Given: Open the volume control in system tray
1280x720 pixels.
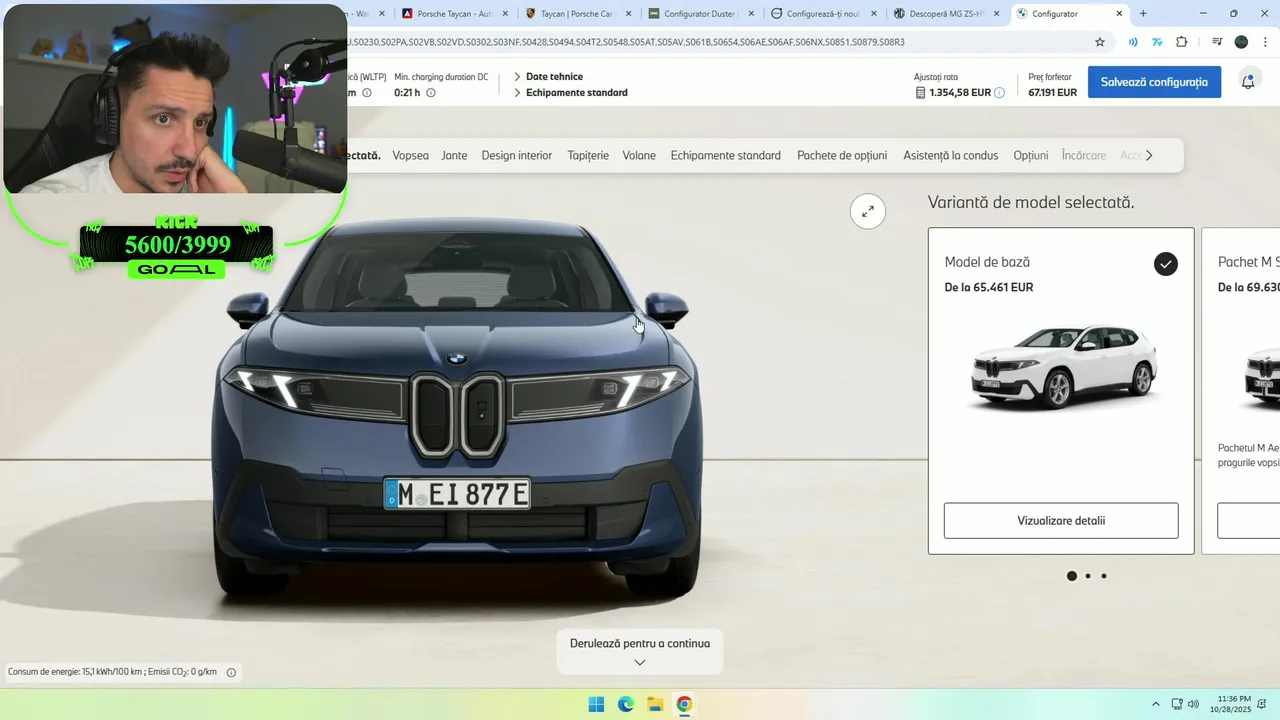Looking at the screenshot, I should 1193,704.
